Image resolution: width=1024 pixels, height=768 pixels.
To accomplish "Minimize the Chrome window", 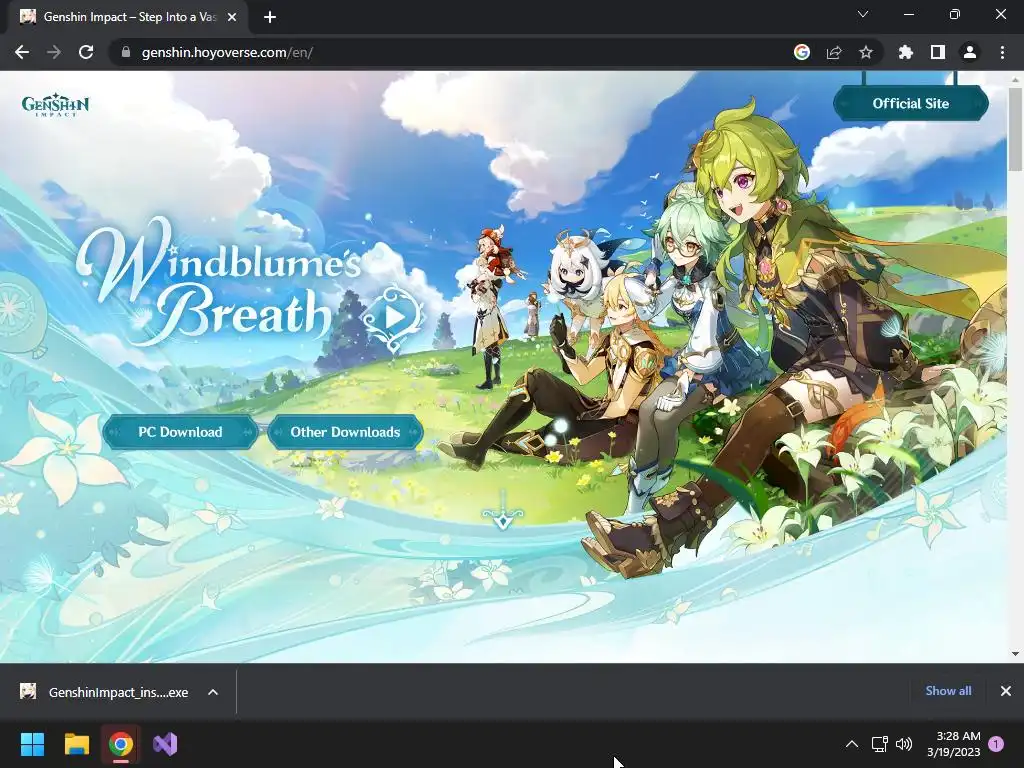I will 908,14.
